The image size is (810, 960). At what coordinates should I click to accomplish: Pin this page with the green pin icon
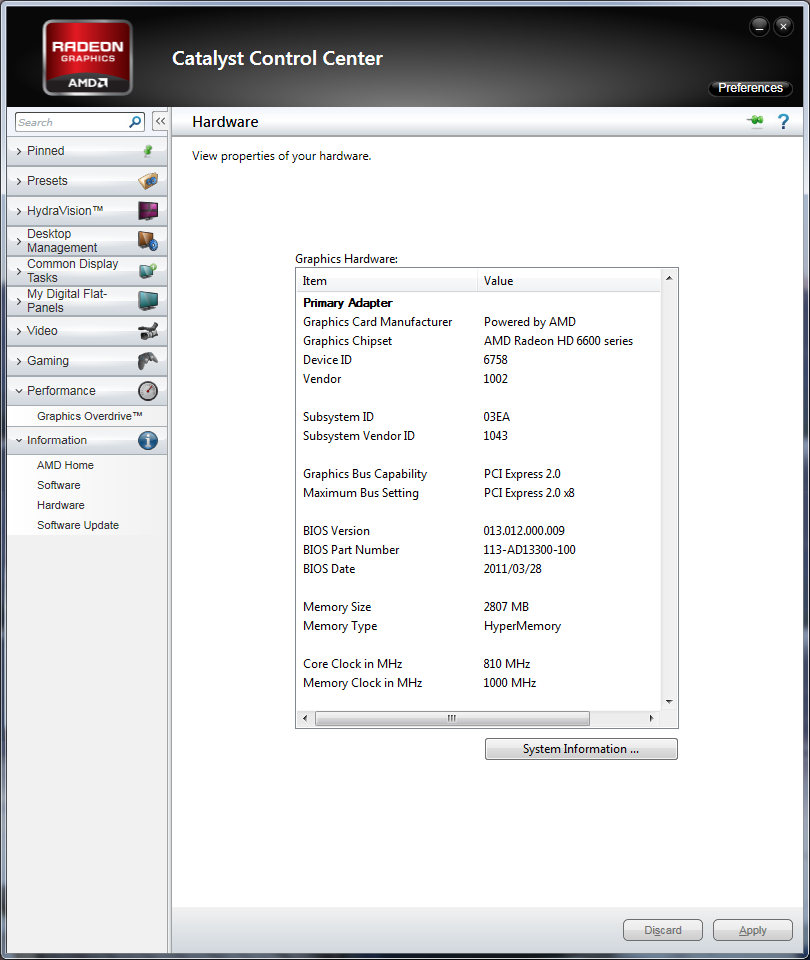[x=756, y=121]
